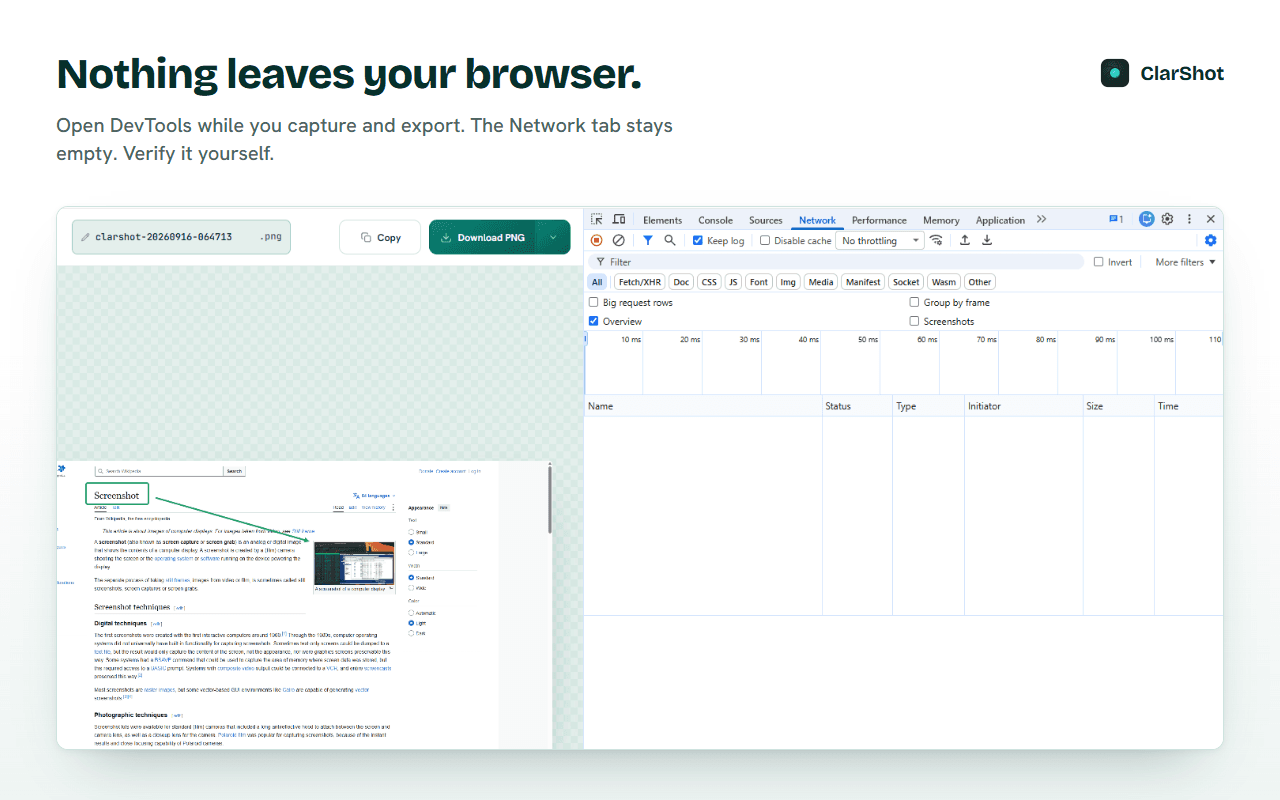
Task: Toggle the device toolbar icon
Action: (619, 219)
